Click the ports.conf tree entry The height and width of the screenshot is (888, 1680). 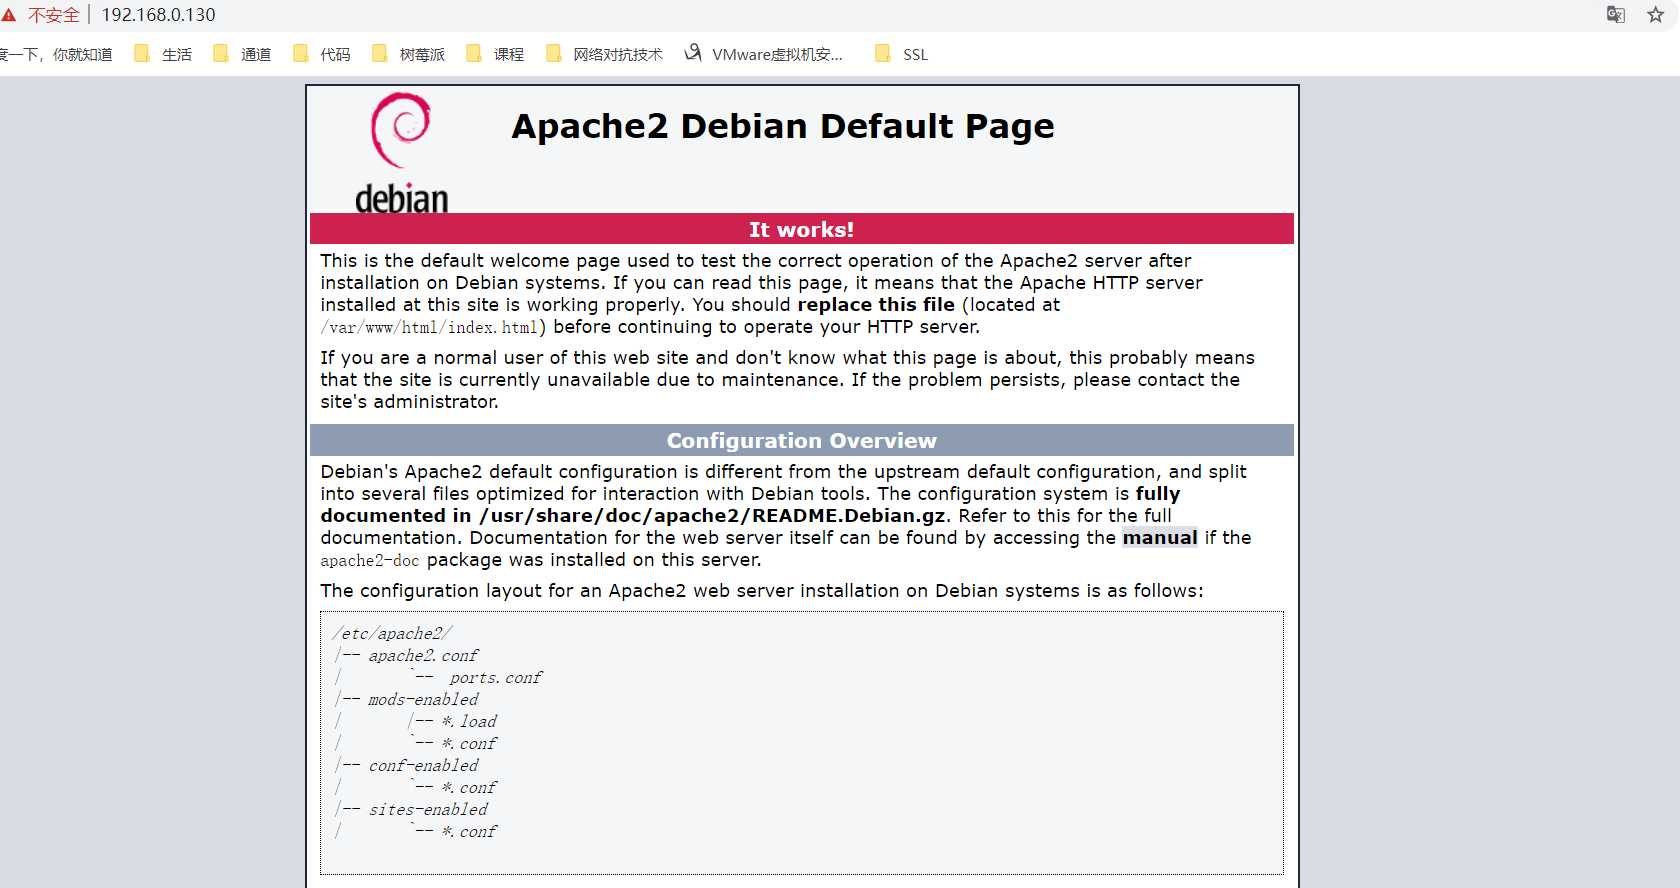pos(496,677)
